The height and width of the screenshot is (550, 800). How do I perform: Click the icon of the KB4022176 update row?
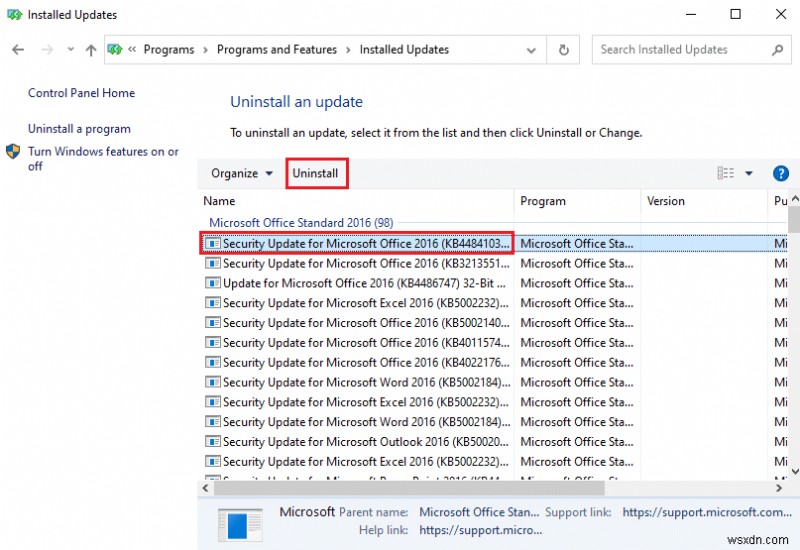213,363
